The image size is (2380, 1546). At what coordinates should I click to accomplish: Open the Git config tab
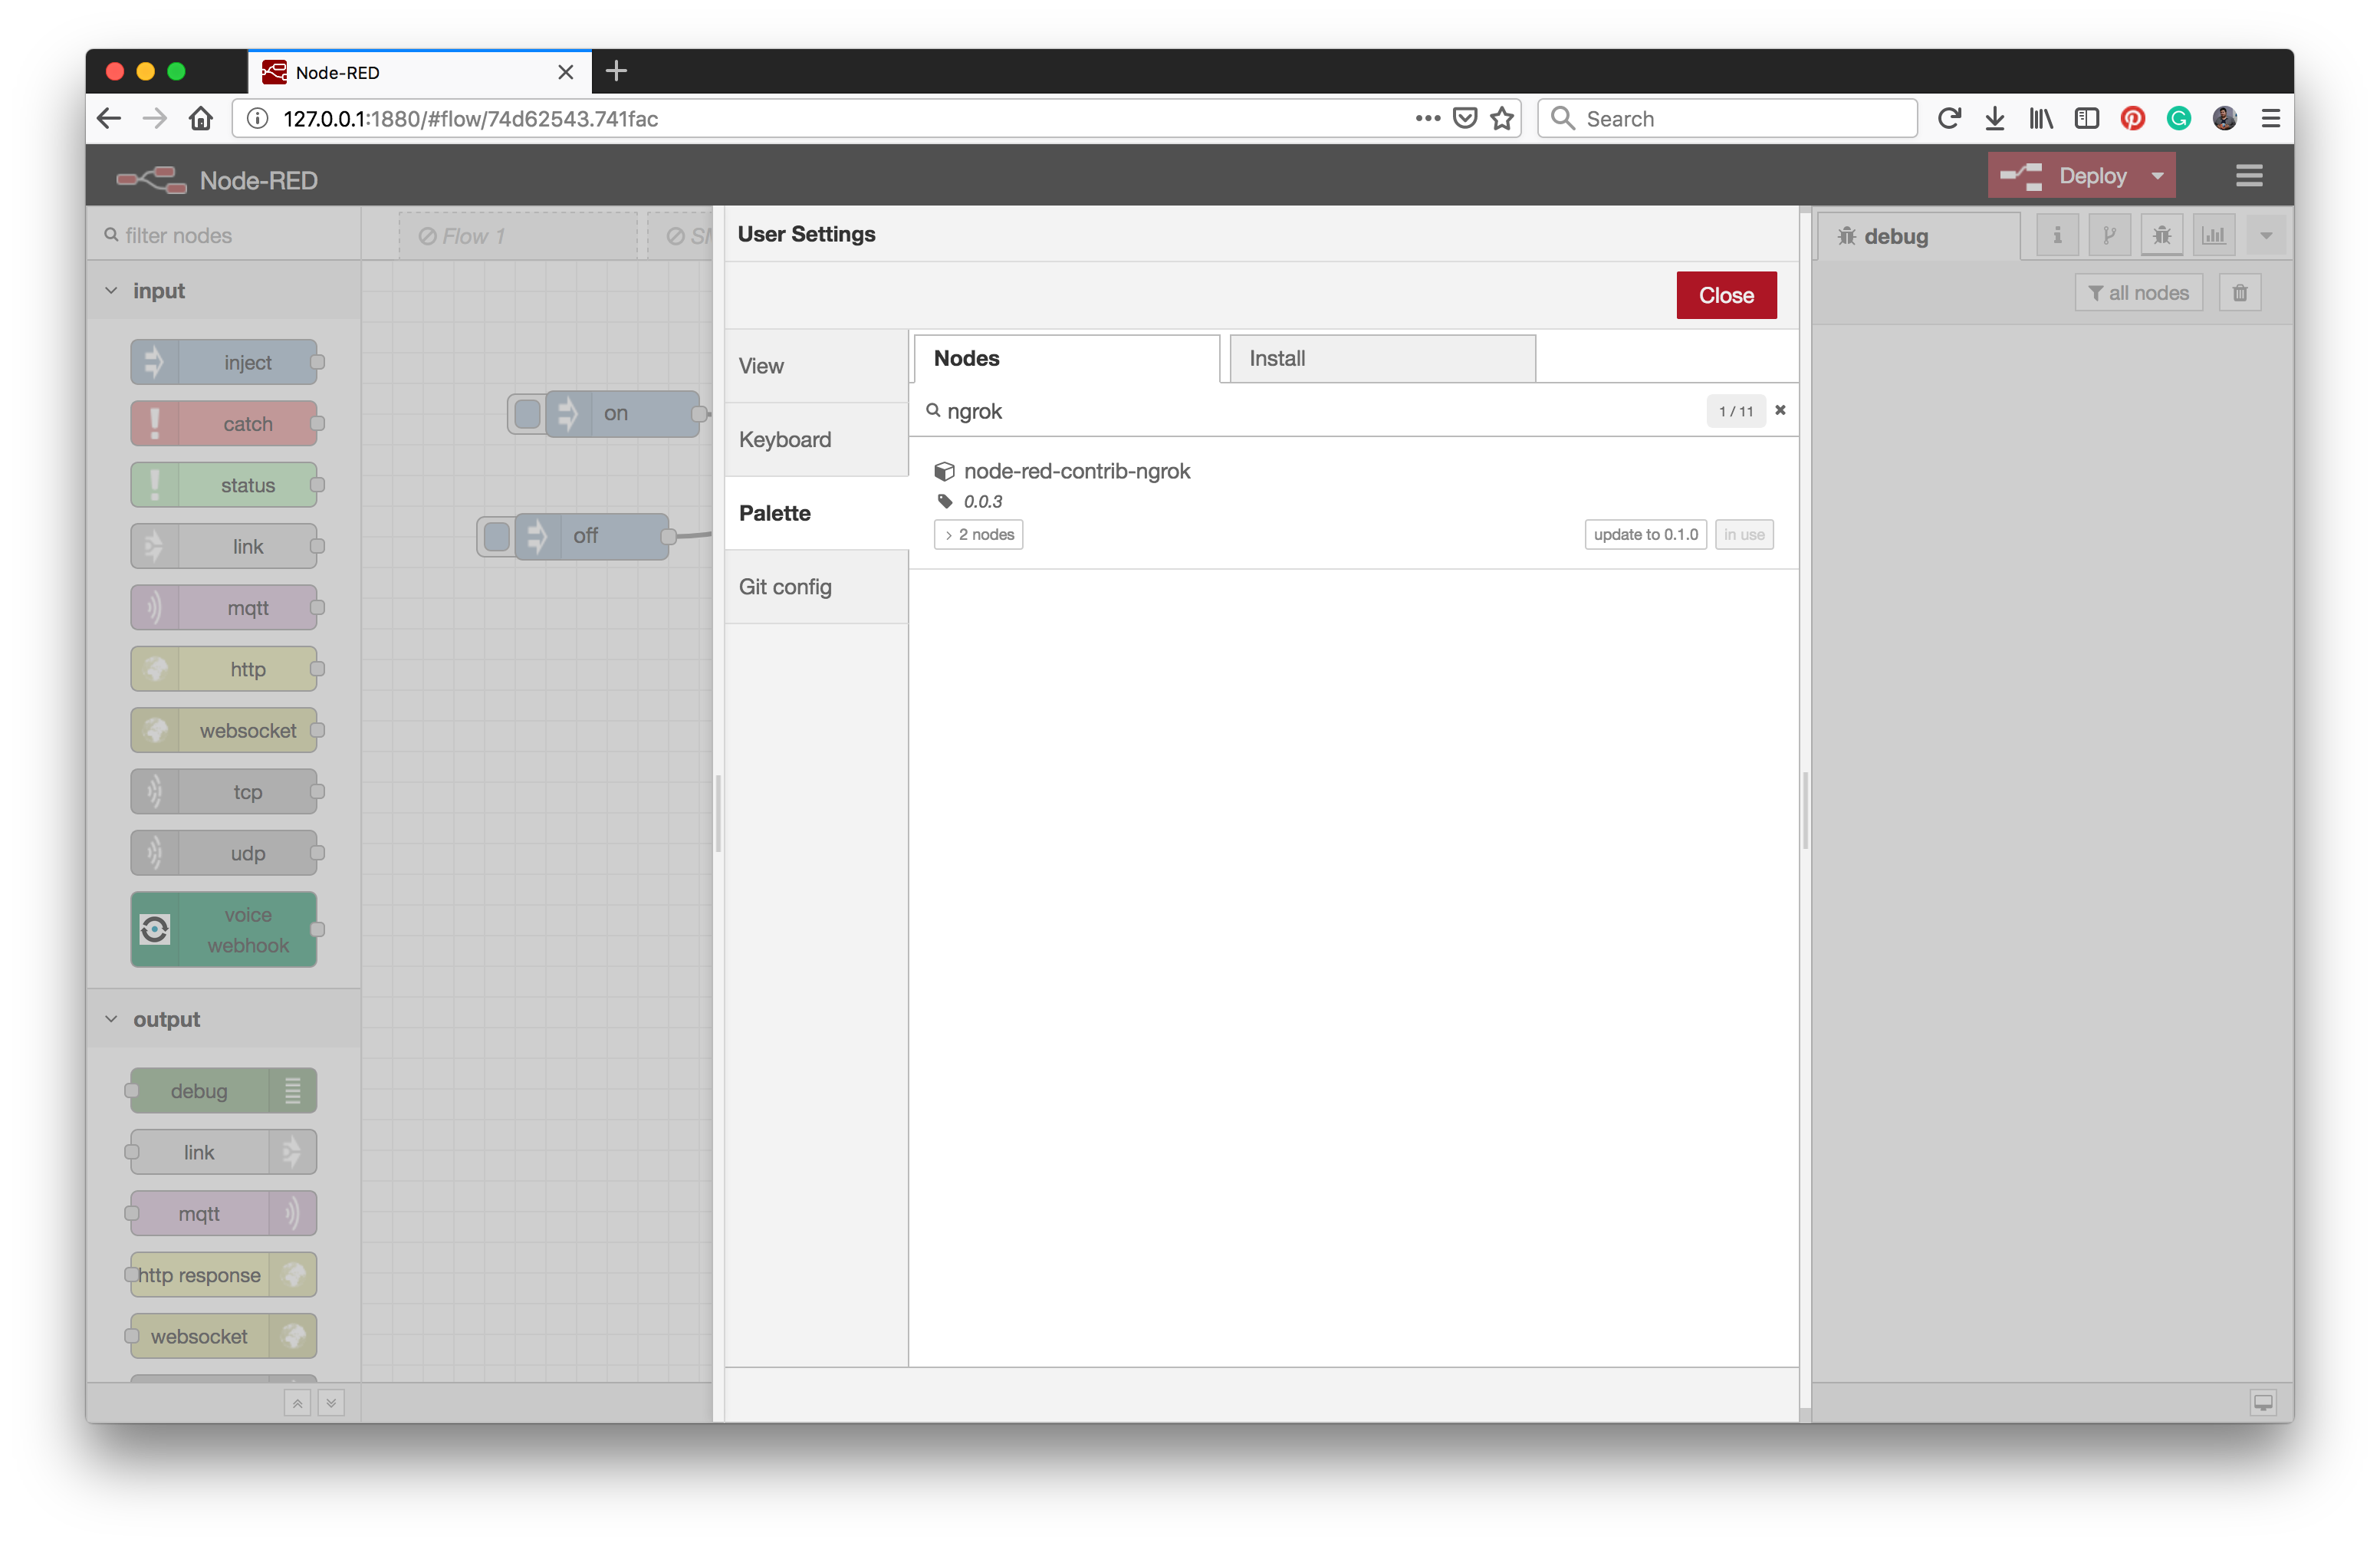tap(817, 587)
